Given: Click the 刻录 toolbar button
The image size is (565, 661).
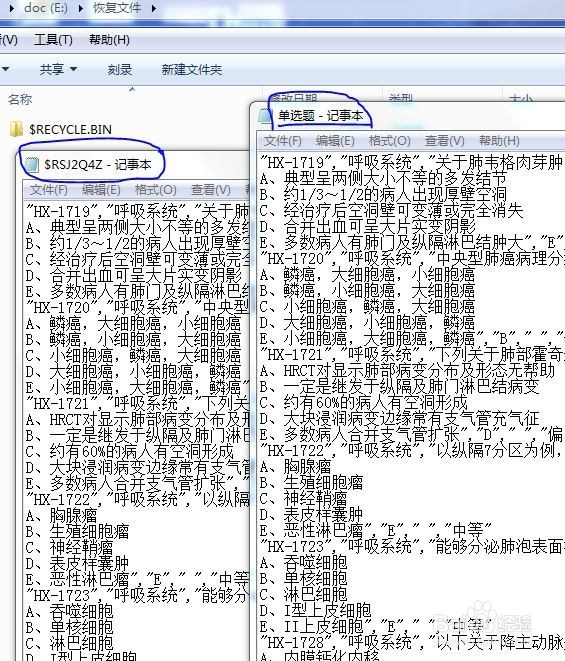Looking at the screenshot, I should pos(120,70).
